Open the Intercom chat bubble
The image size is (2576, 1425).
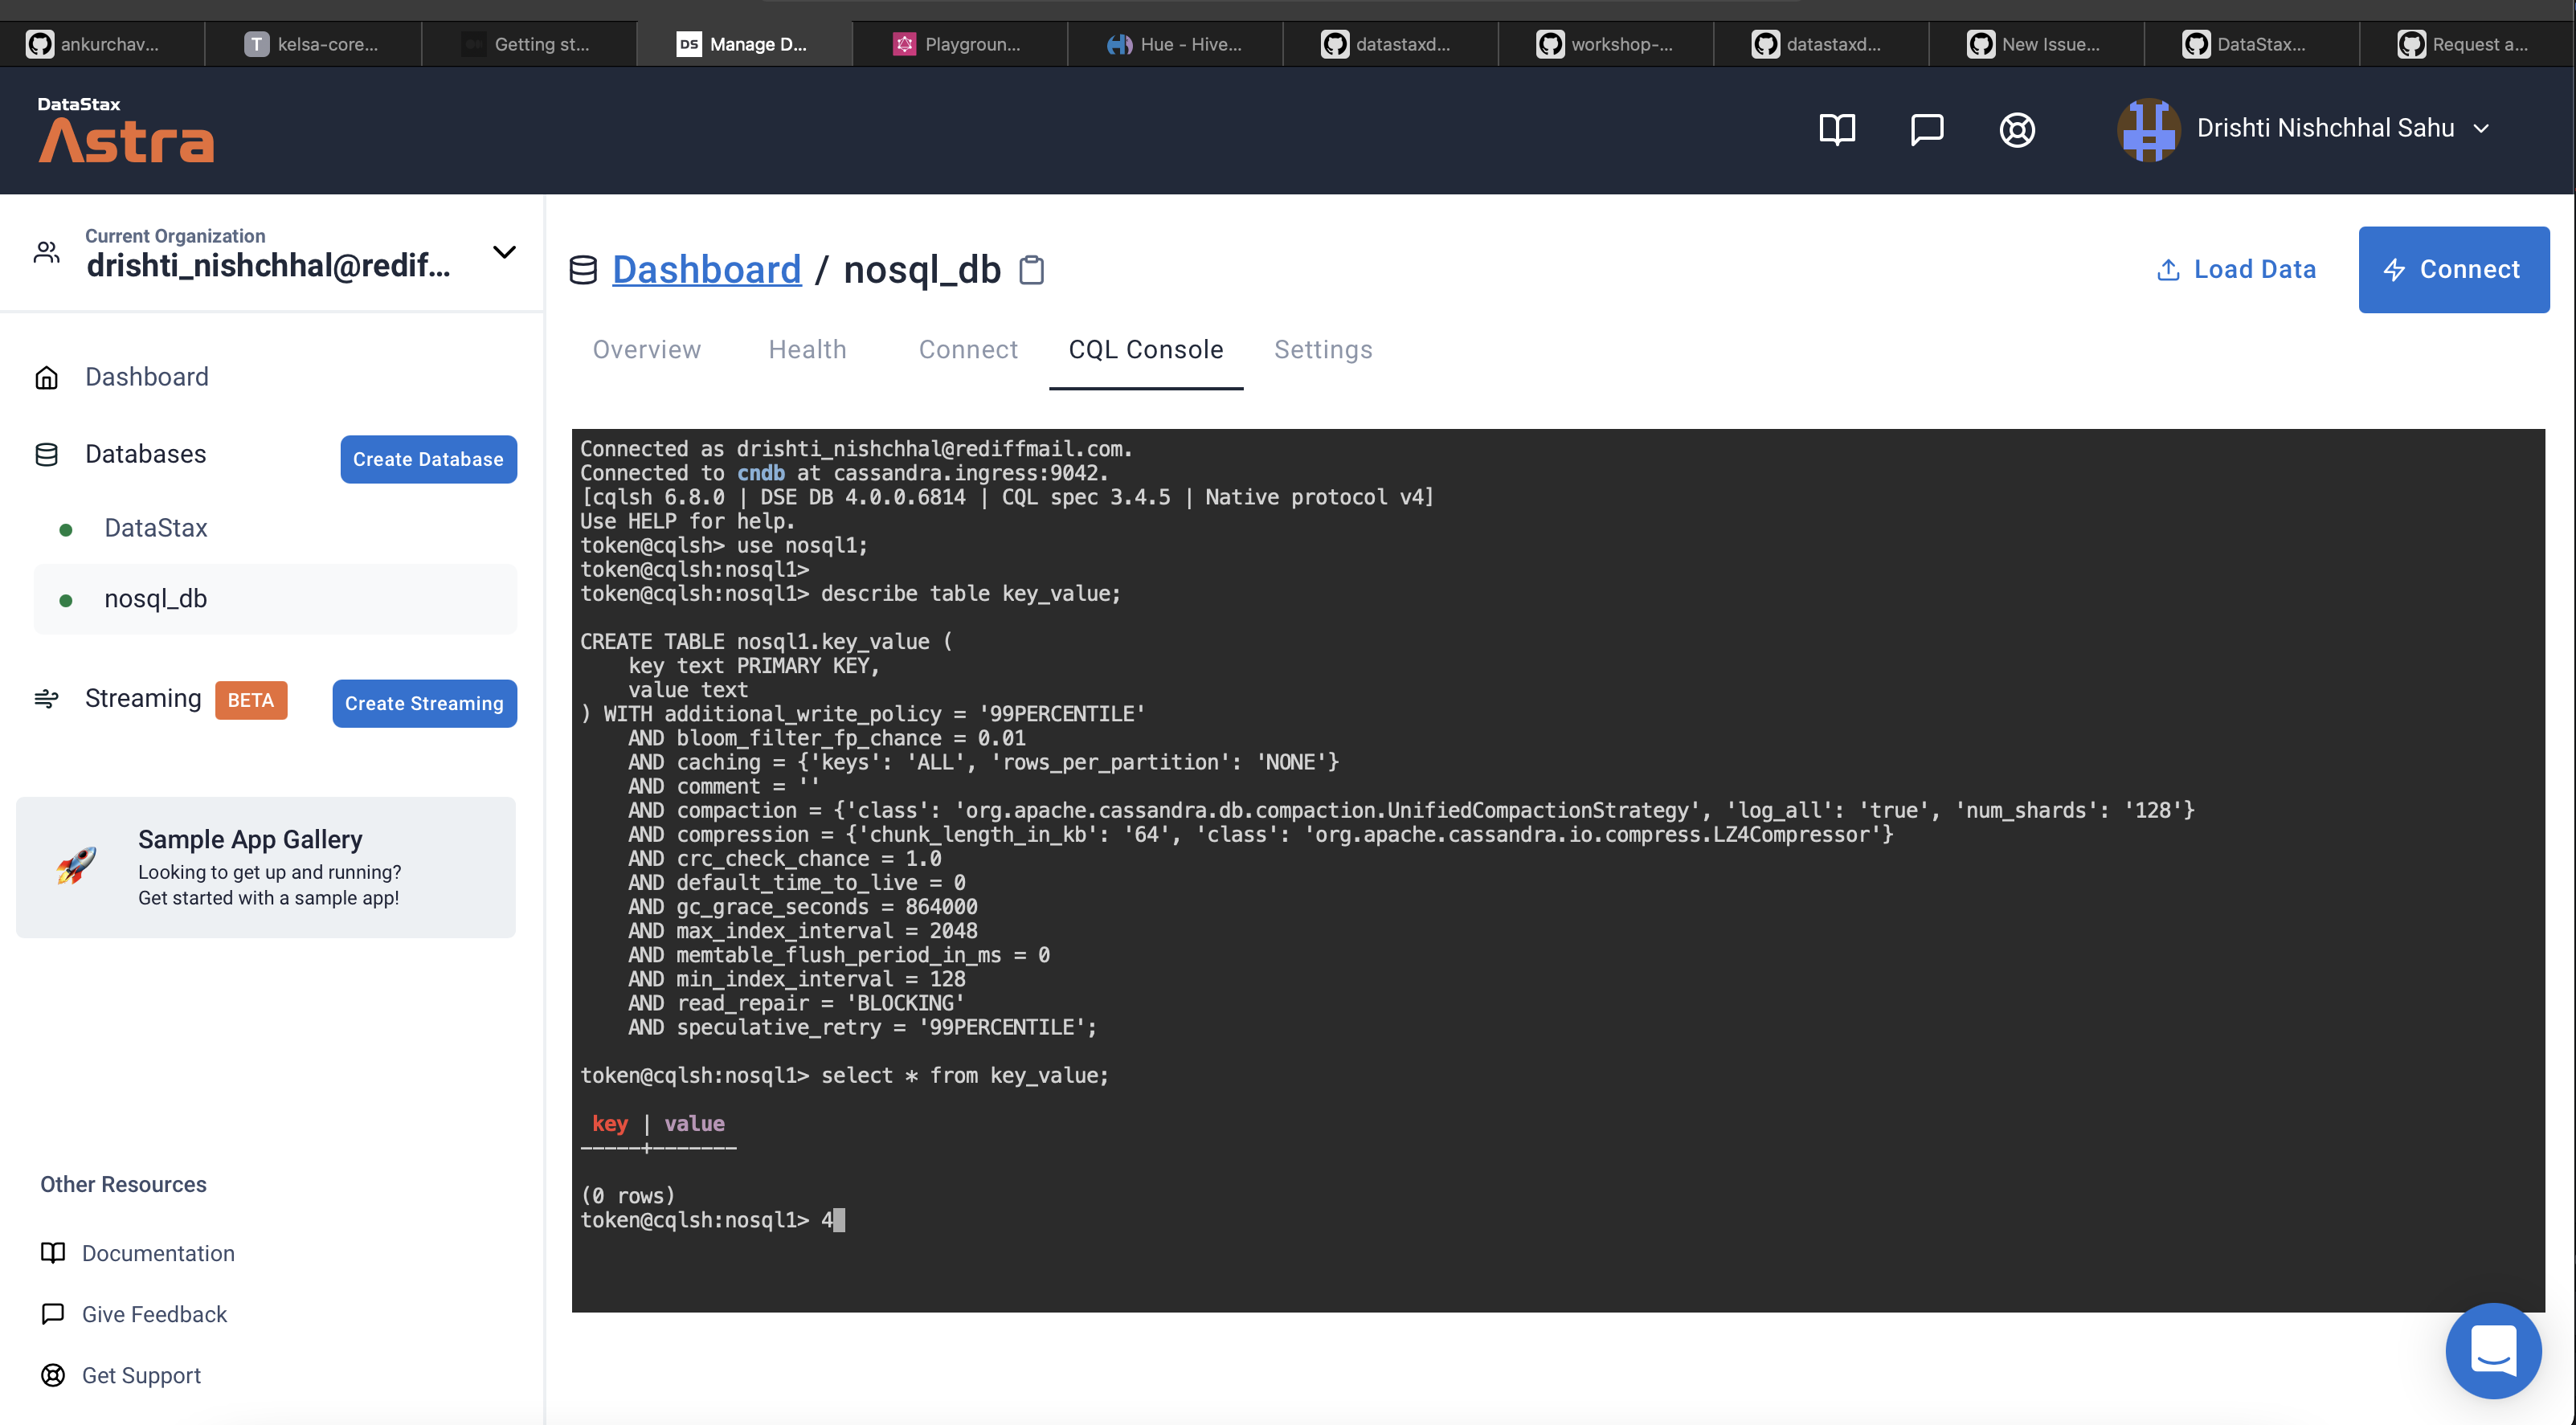pos(2493,1351)
